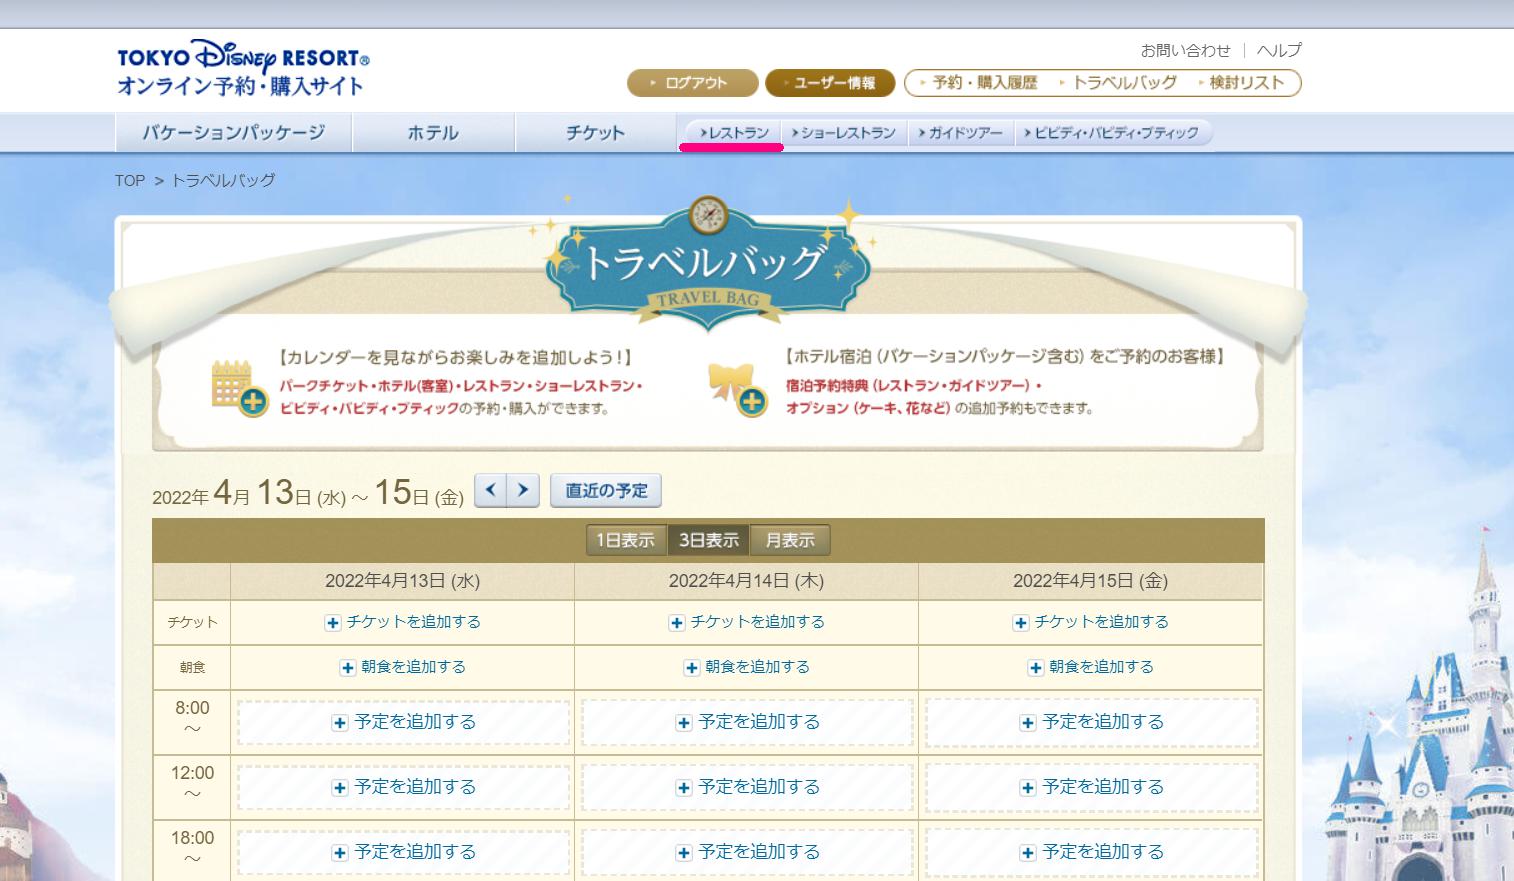Viewport: 1514px width, 881px height.
Task: Switch to 月表示 view
Action: tap(790, 540)
